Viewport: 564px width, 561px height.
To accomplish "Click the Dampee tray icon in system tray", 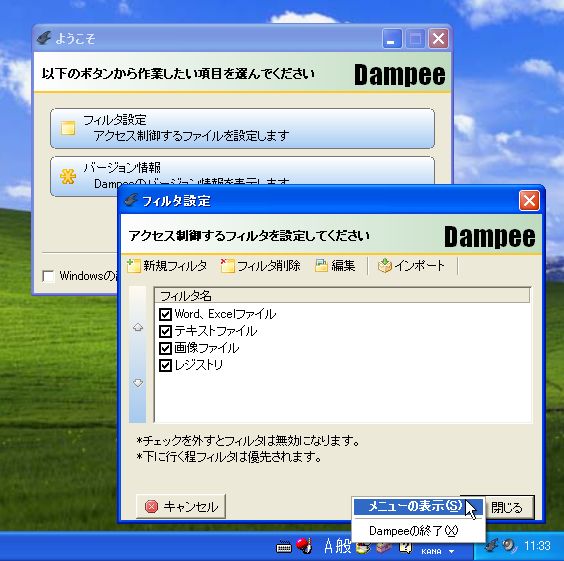I will (491, 546).
